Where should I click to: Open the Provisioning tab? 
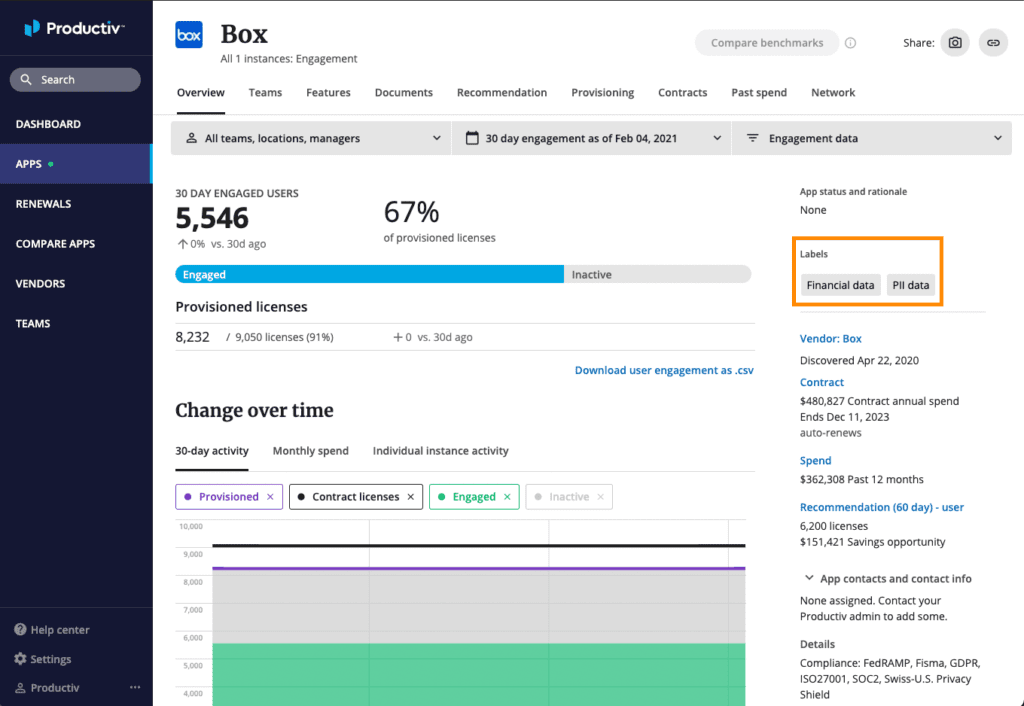[x=603, y=93]
